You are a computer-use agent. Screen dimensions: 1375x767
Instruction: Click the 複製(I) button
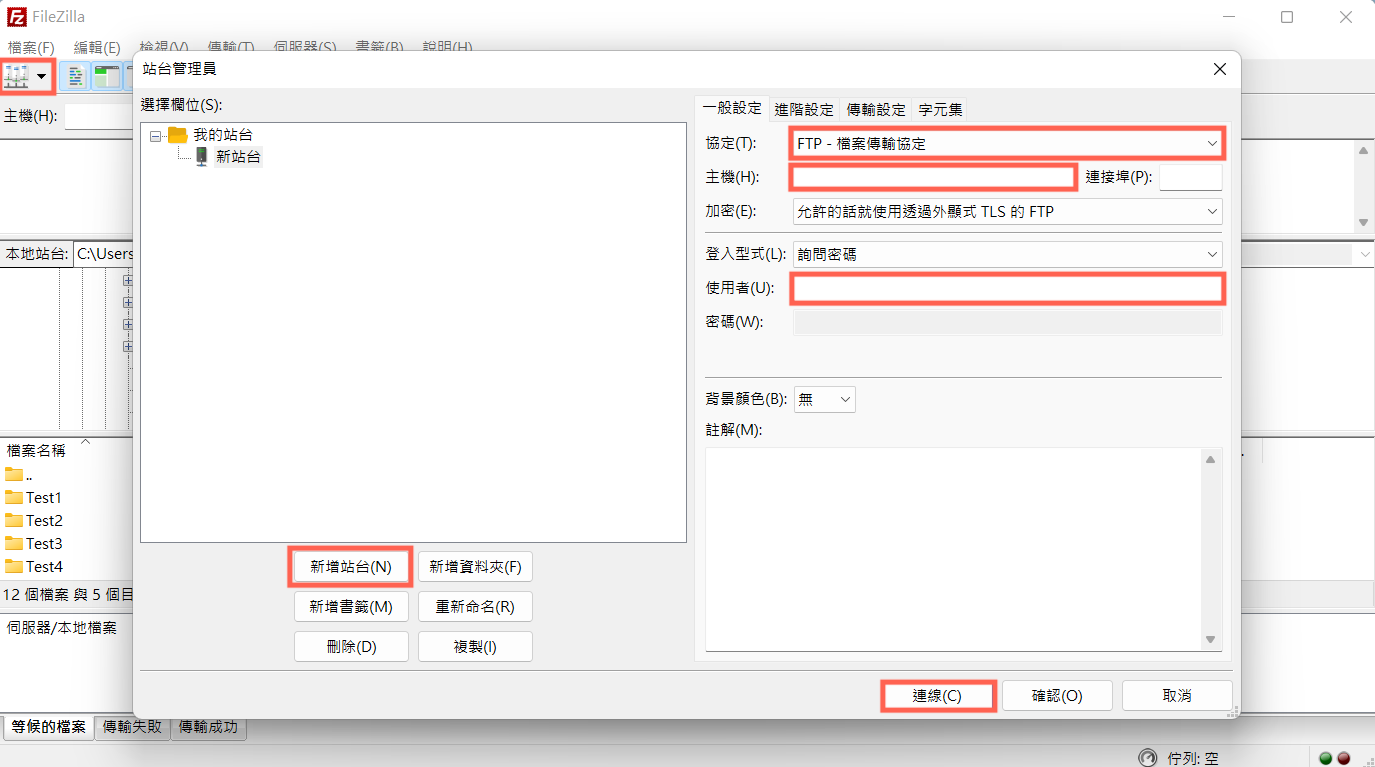pos(475,646)
